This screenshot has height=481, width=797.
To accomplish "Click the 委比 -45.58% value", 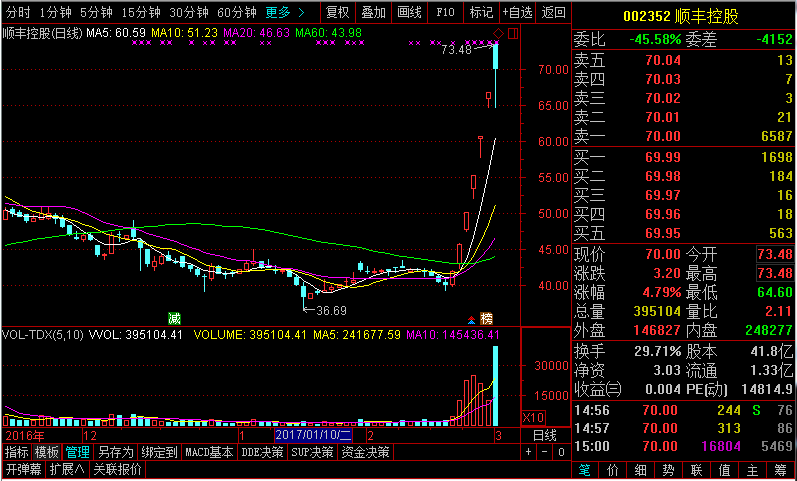I will 655,39.
